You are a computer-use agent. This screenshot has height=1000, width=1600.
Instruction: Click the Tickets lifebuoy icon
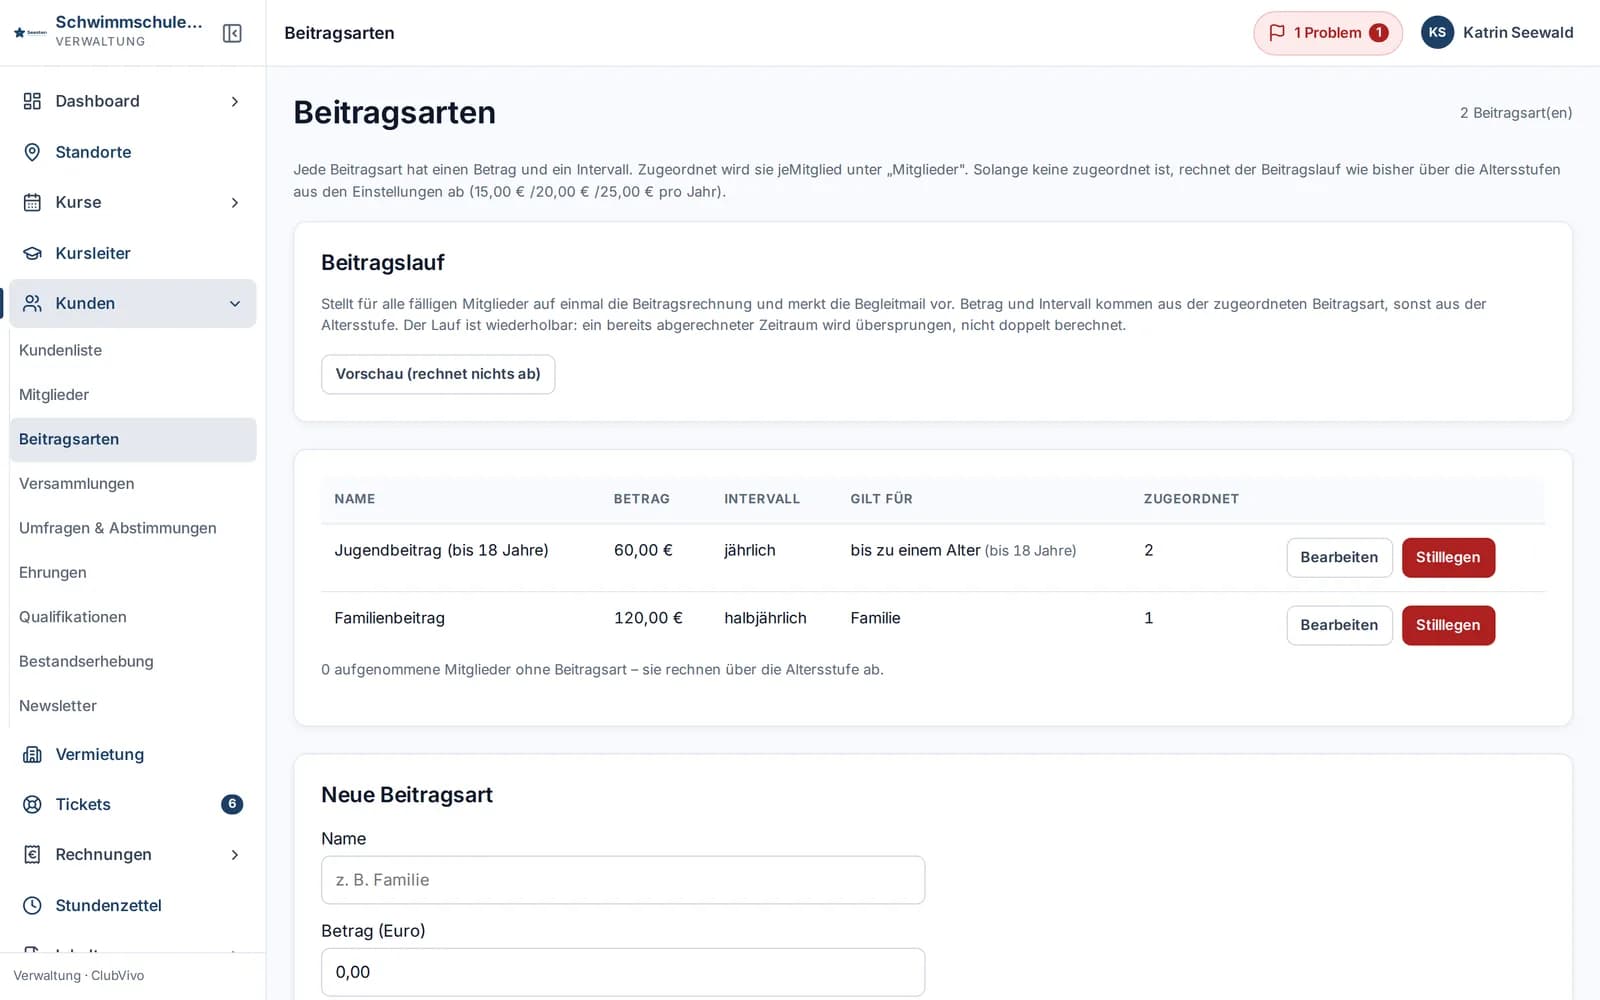point(32,804)
